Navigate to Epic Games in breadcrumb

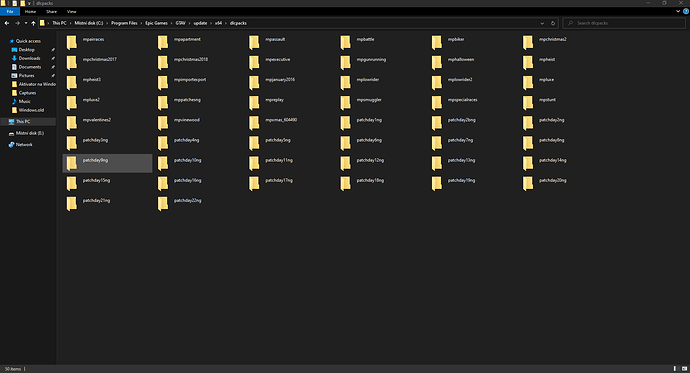156,23
